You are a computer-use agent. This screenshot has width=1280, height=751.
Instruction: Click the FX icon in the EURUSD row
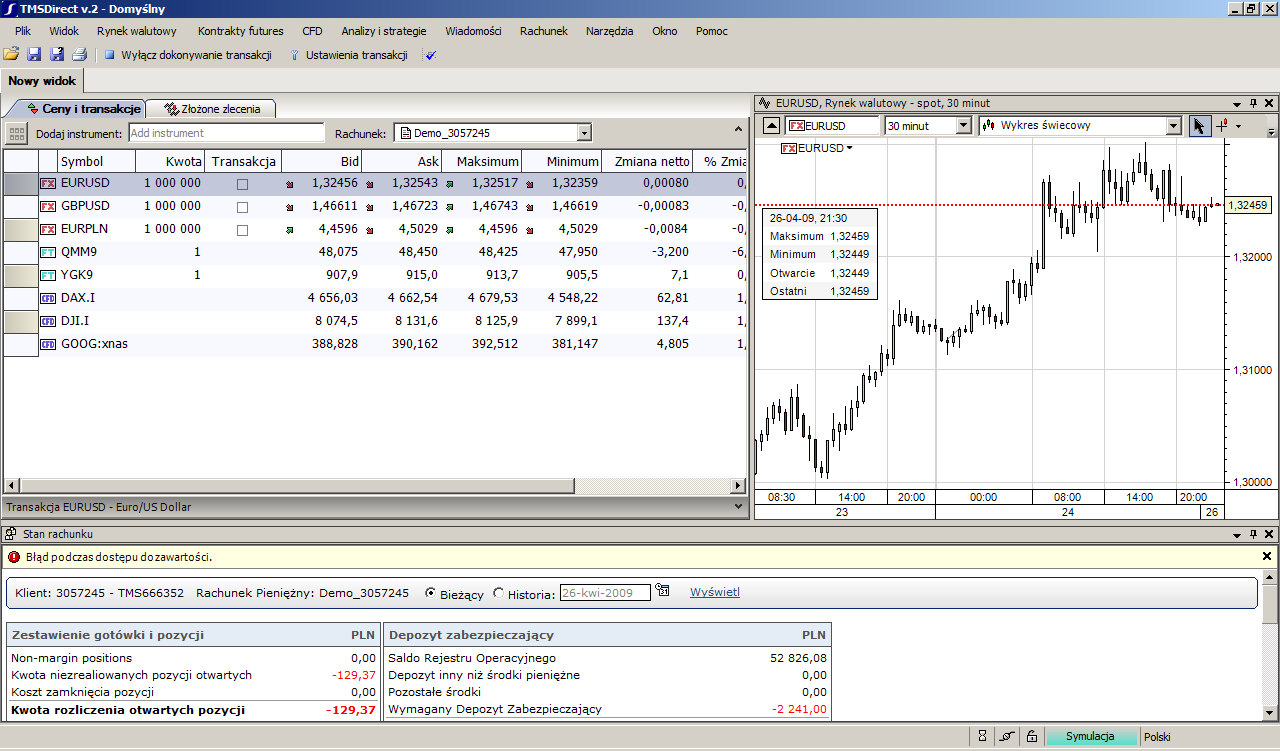pos(48,184)
